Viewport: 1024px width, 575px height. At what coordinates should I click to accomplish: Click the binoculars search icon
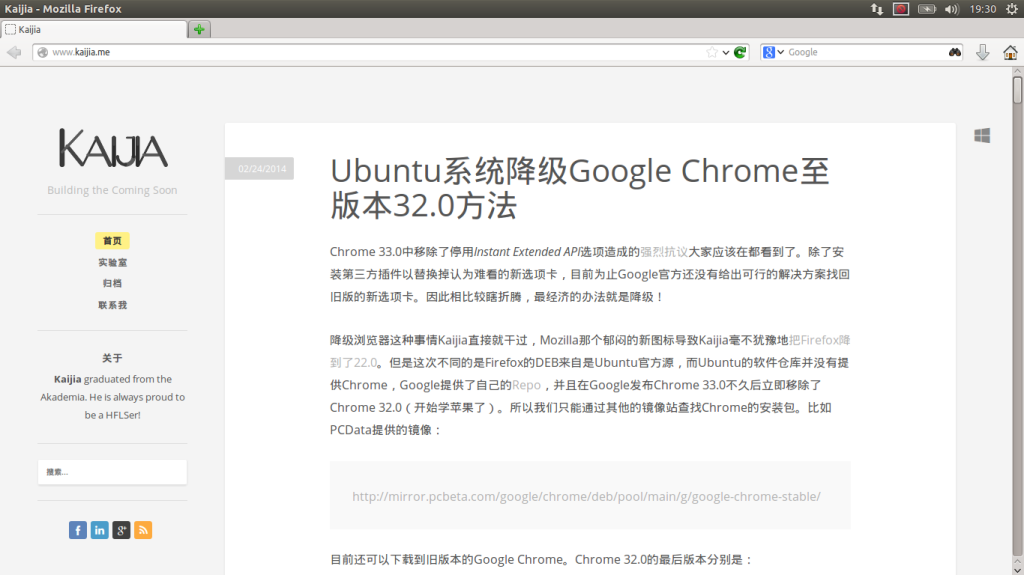(x=955, y=52)
